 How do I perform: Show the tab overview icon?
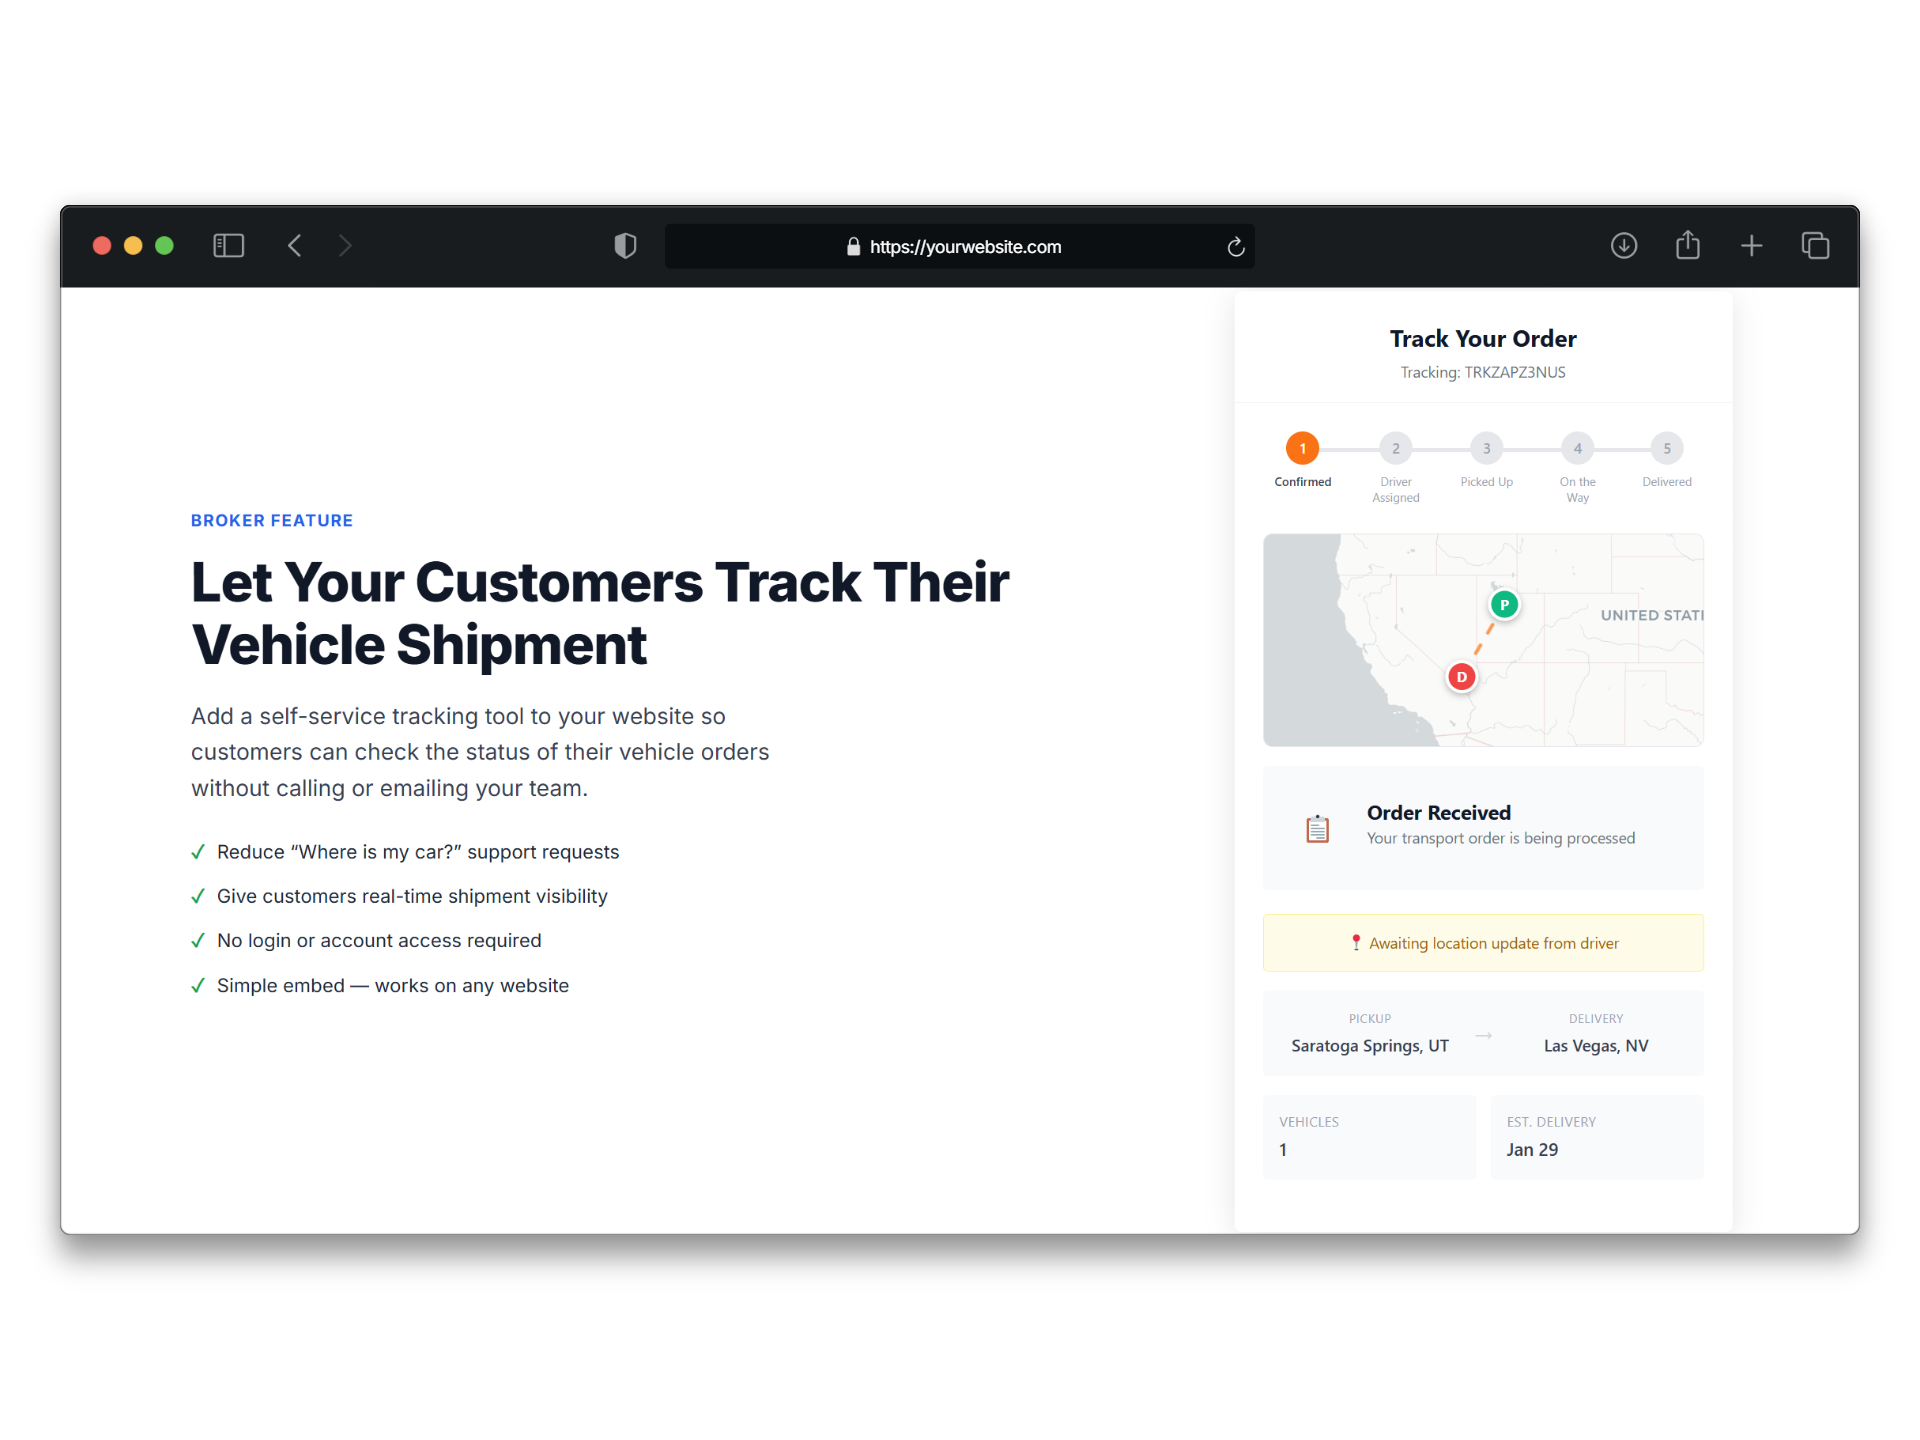1815,246
